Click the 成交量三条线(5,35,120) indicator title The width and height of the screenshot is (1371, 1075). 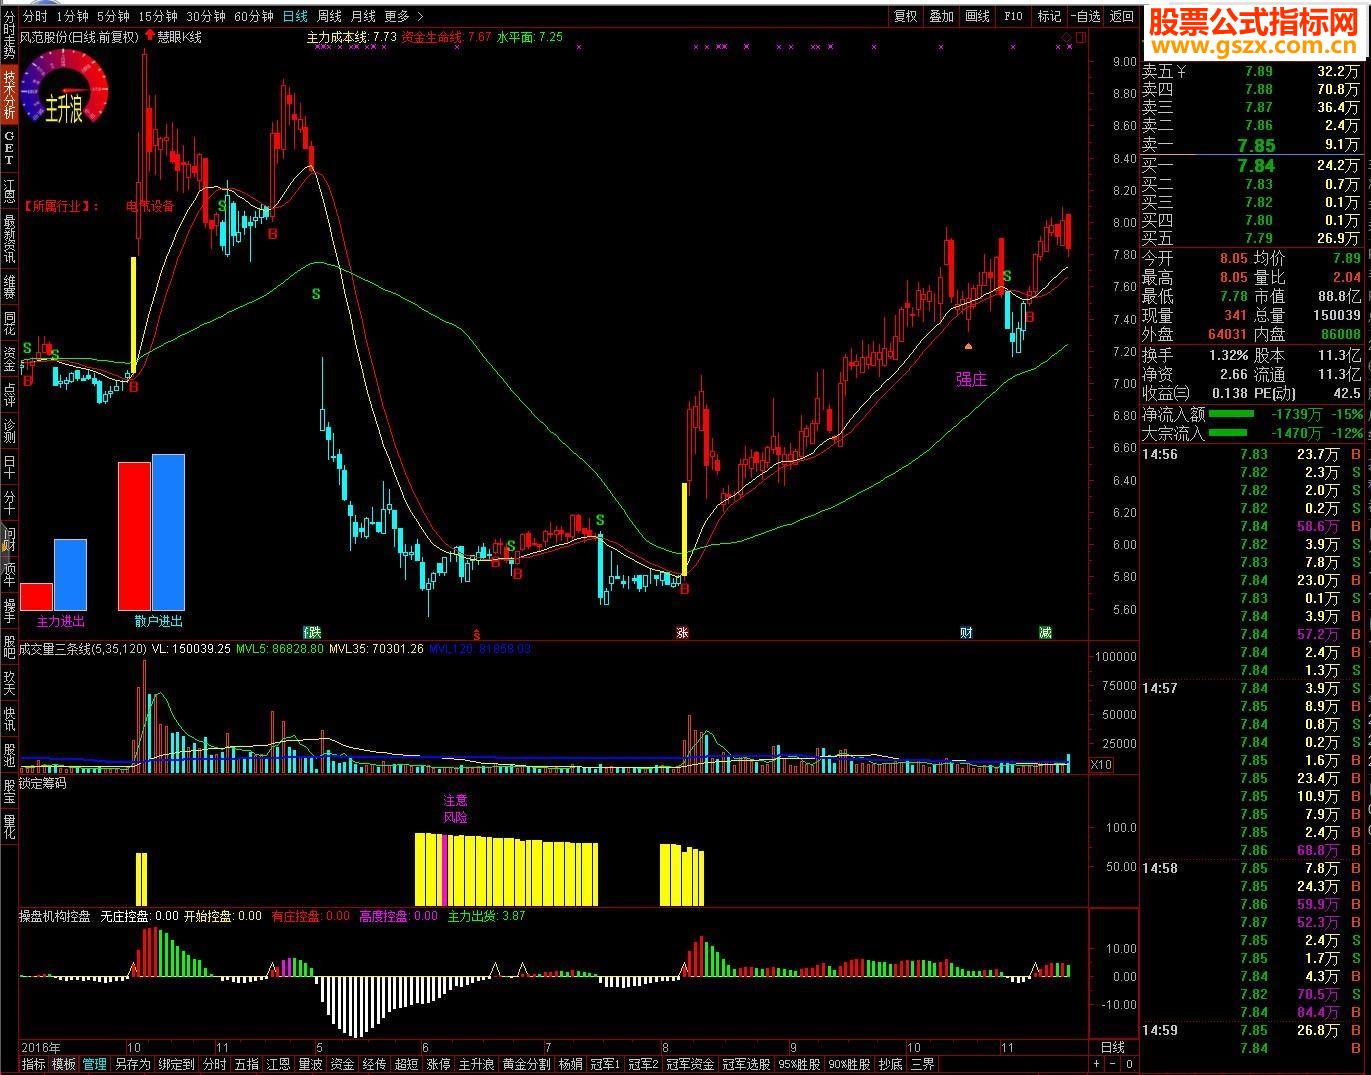click(83, 649)
